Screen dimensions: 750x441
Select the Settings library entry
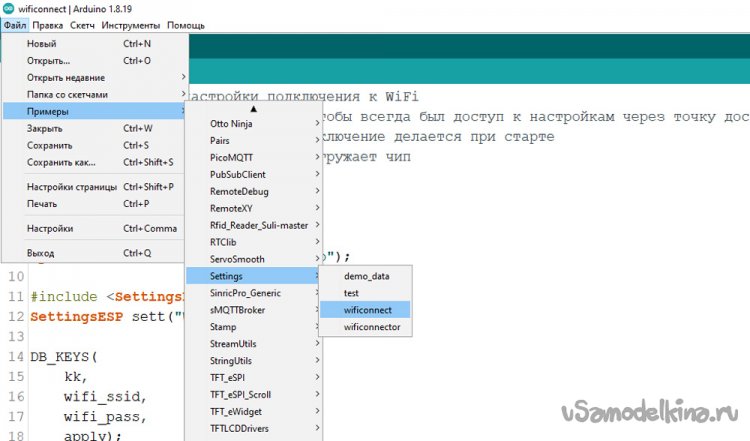click(x=254, y=276)
